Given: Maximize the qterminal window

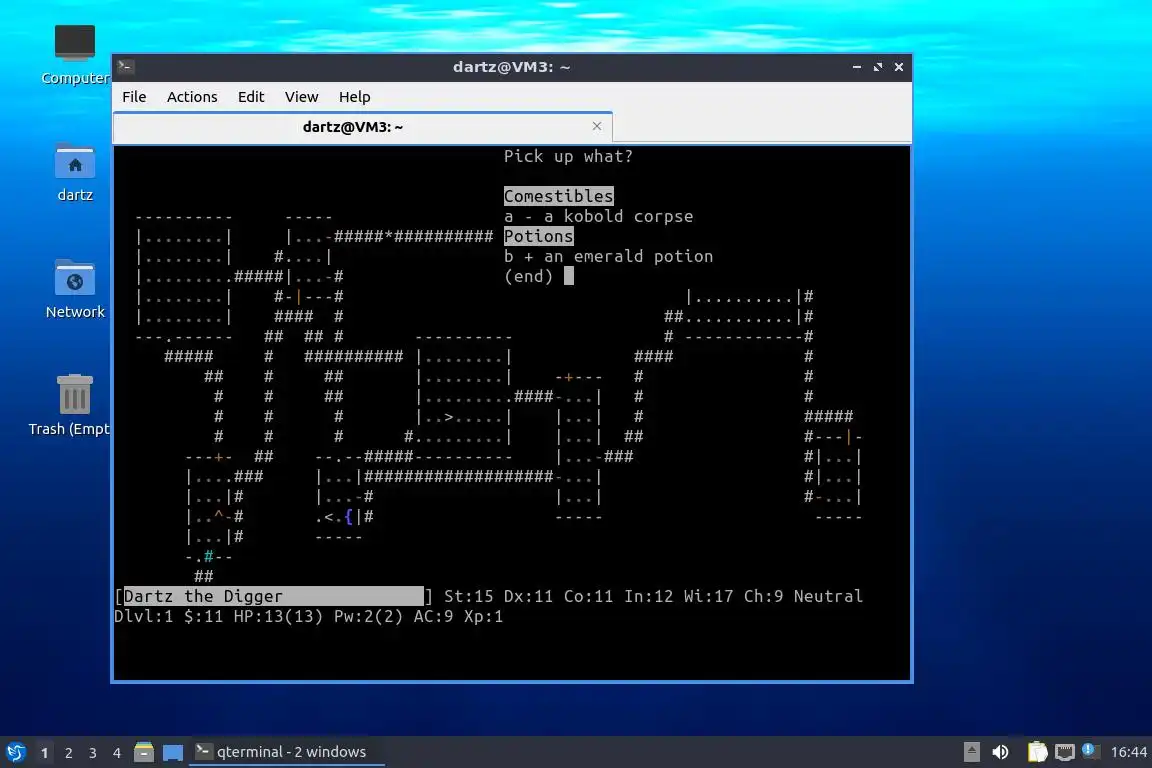Looking at the screenshot, I should (877, 67).
